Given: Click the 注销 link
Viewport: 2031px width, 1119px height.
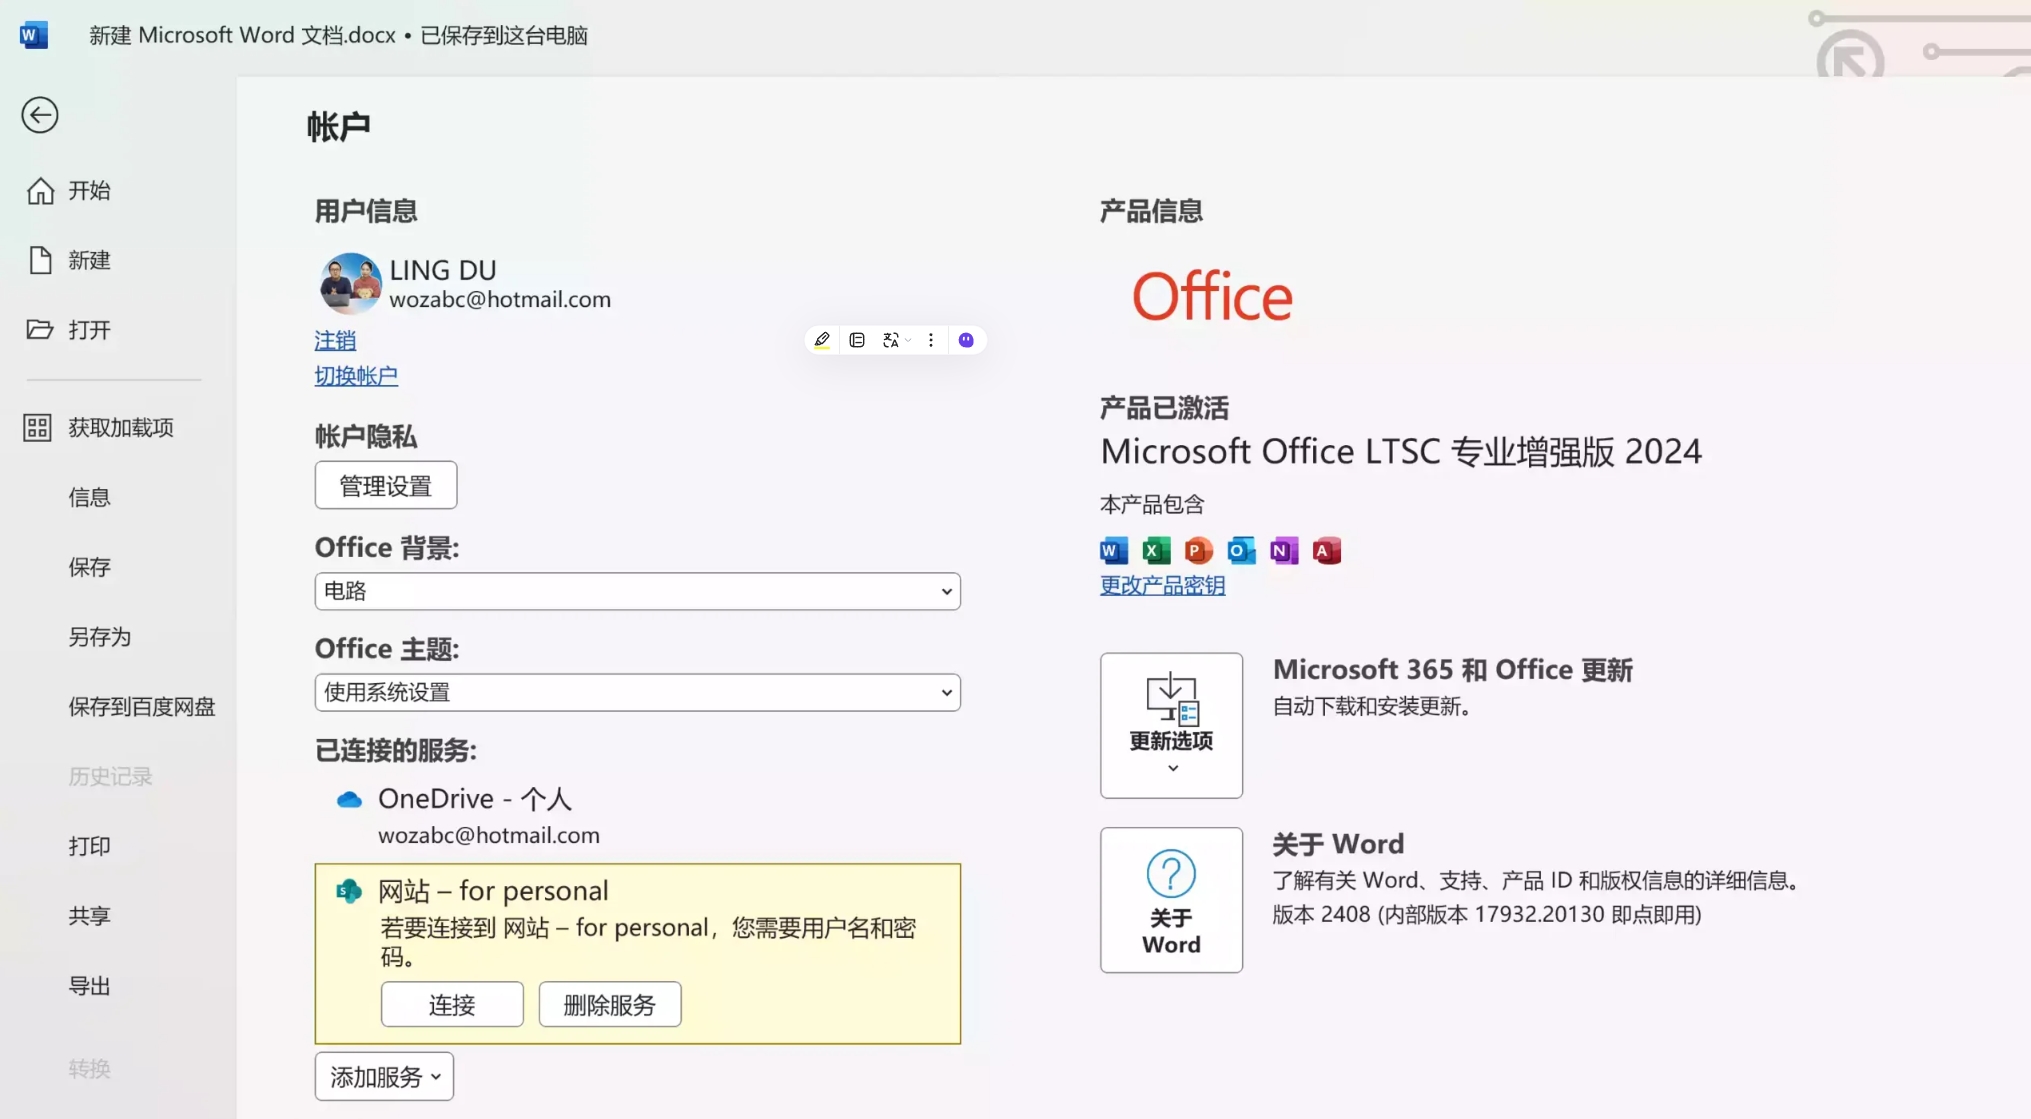Looking at the screenshot, I should pos(335,340).
